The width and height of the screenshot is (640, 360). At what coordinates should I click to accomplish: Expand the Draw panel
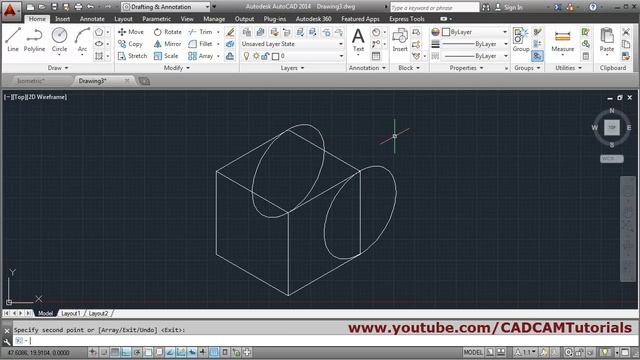pyautogui.click(x=58, y=68)
